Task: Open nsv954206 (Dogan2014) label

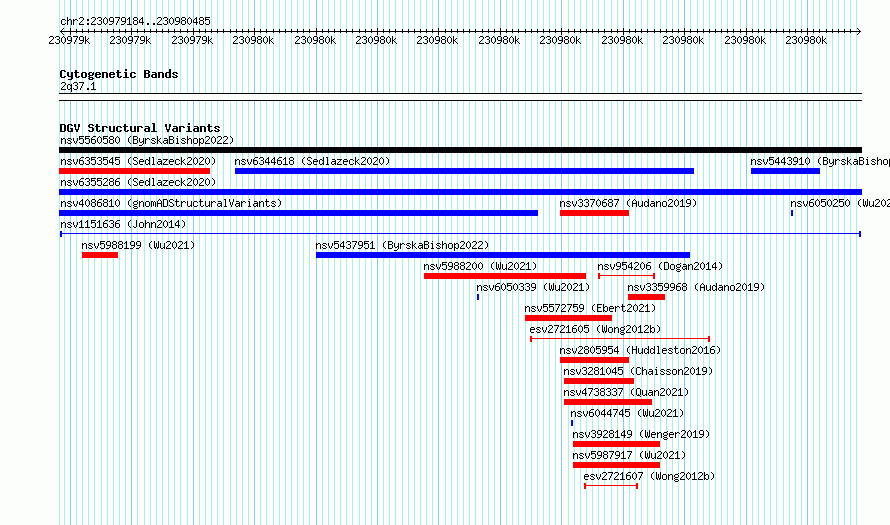Action: (660, 266)
